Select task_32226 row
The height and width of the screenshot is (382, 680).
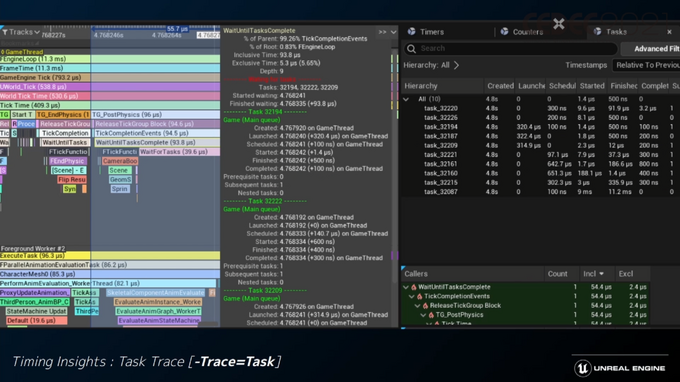540,118
